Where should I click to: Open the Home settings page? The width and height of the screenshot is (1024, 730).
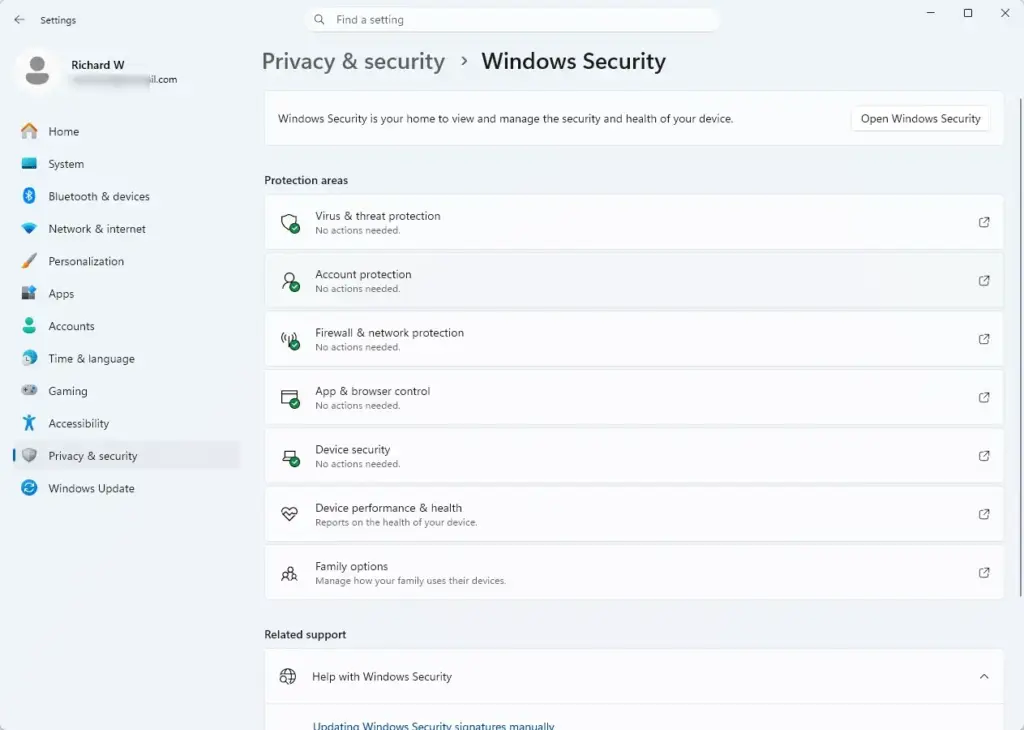(x=126, y=131)
